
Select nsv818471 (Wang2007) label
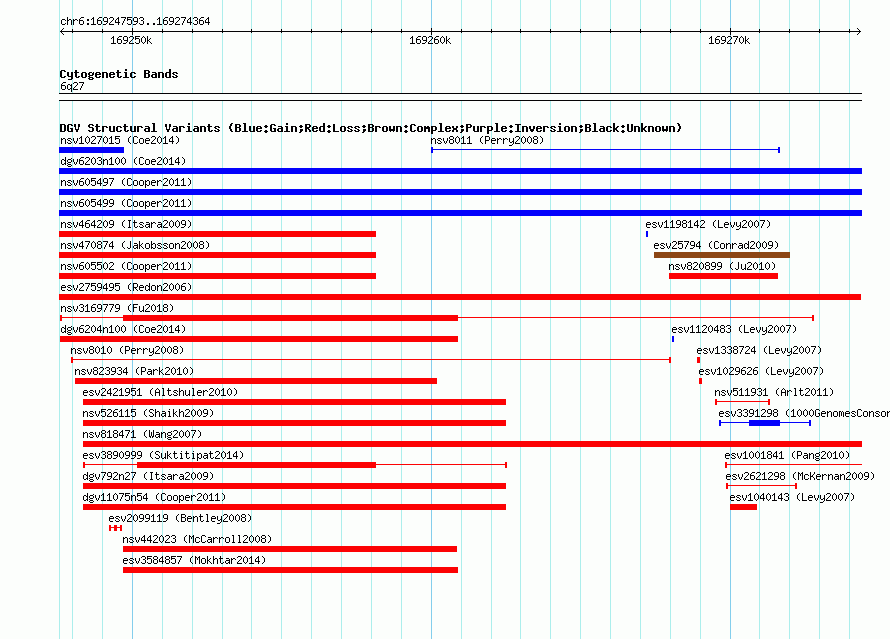coord(142,434)
